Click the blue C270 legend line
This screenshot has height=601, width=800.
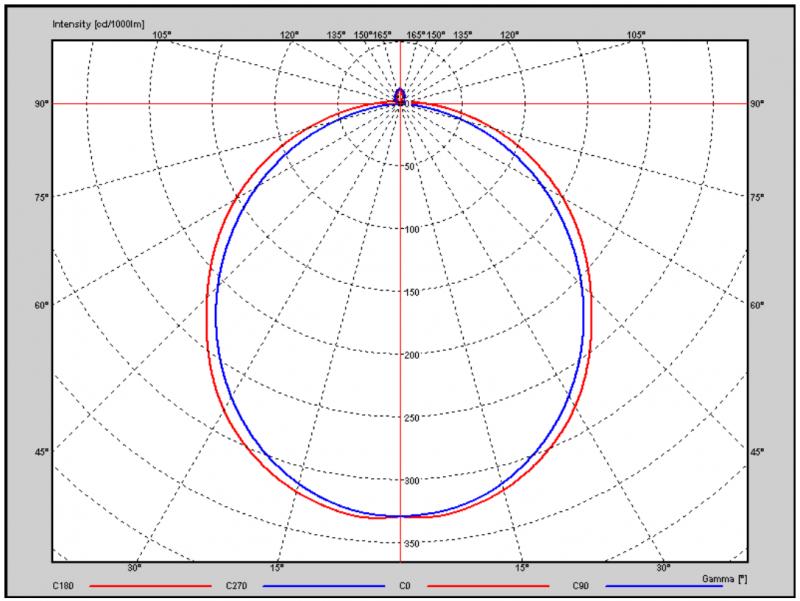[324, 586]
